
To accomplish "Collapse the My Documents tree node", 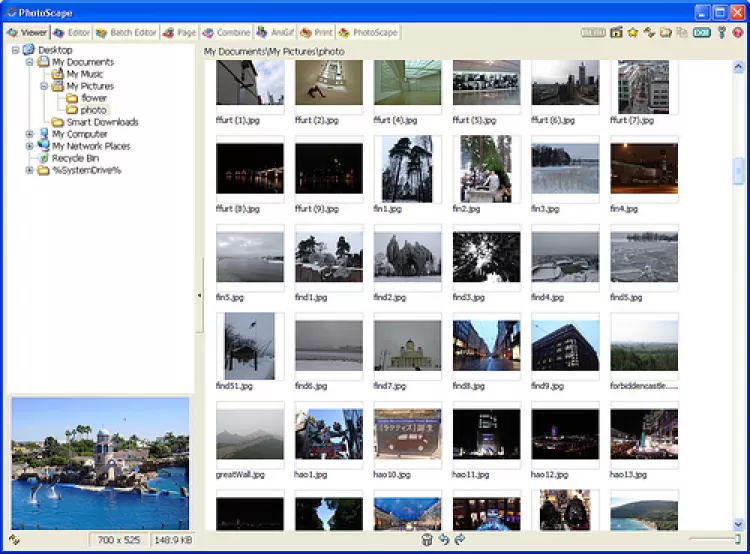I will click(30, 62).
